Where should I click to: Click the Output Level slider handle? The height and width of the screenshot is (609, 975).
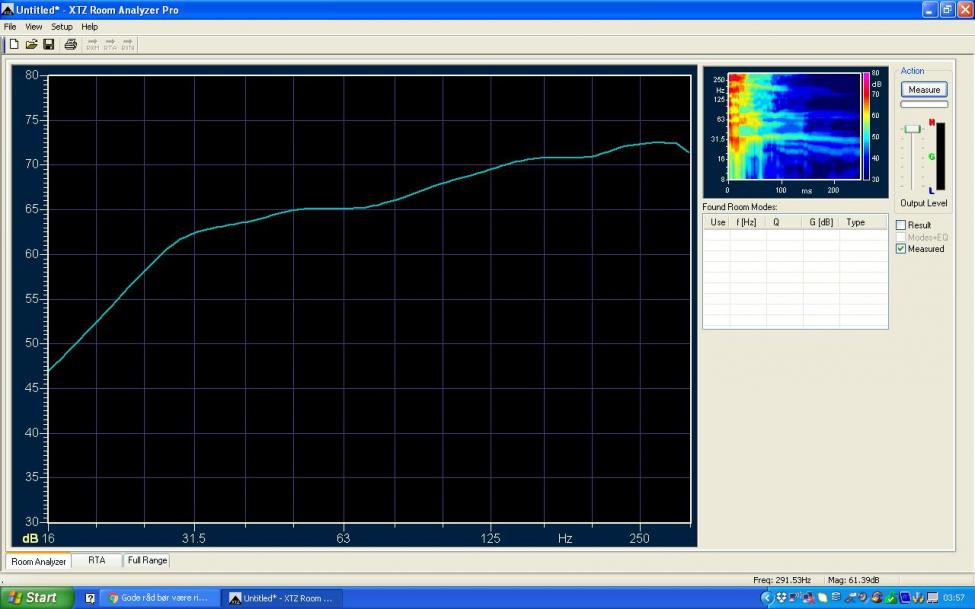coord(912,129)
